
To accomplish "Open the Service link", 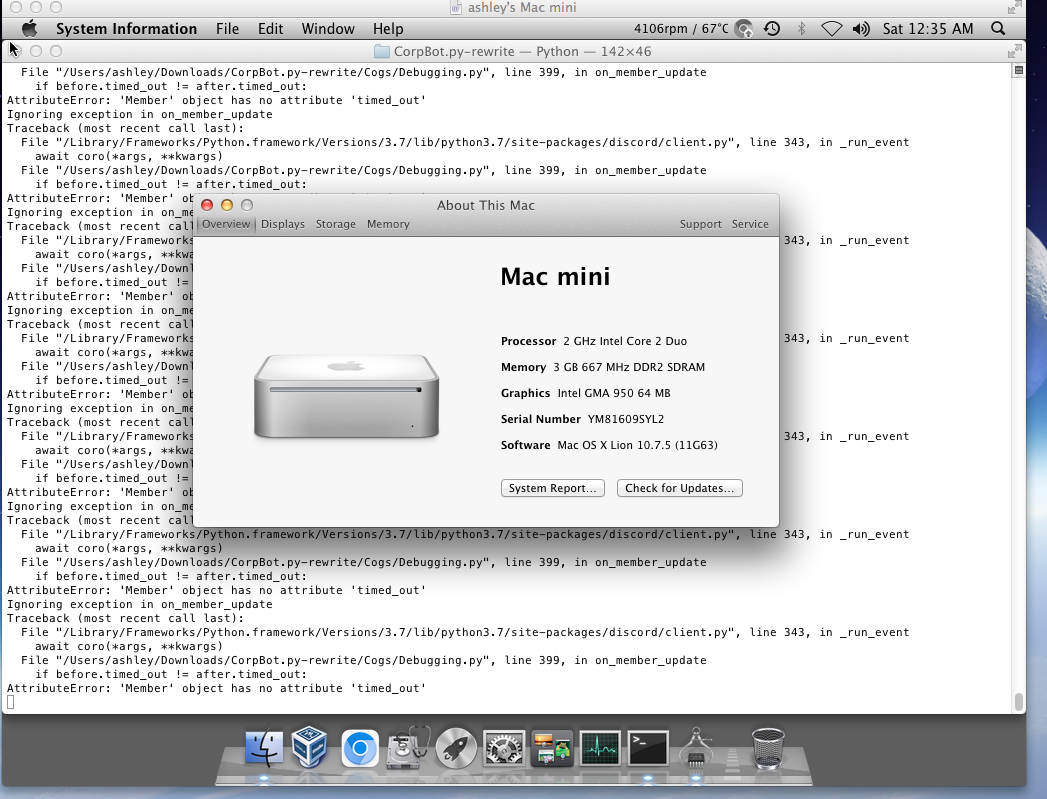I will coord(750,224).
